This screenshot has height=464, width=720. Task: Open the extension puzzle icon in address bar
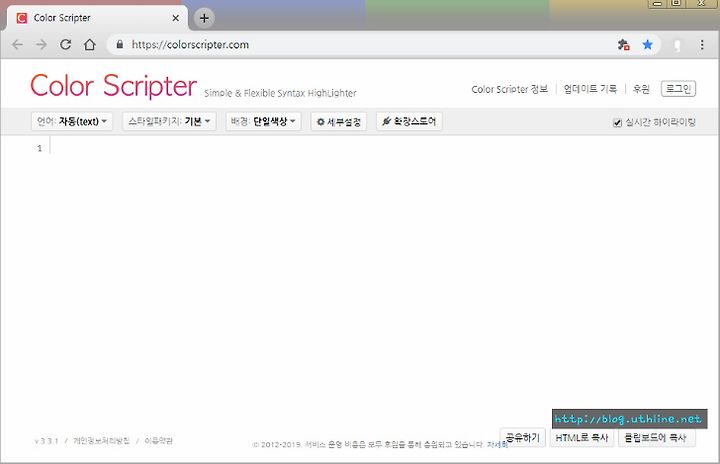click(x=623, y=45)
